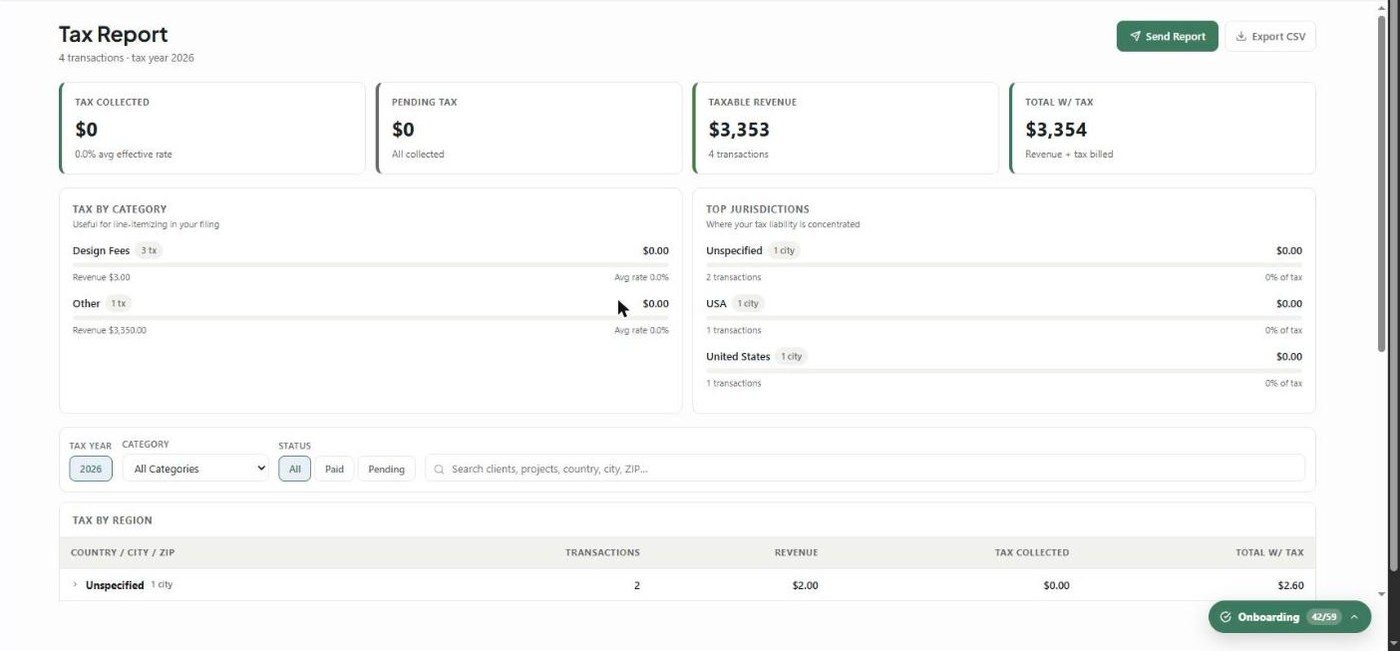Click the "Total w/ Tax" column header
This screenshot has height=651, width=1400.
pos(1270,553)
